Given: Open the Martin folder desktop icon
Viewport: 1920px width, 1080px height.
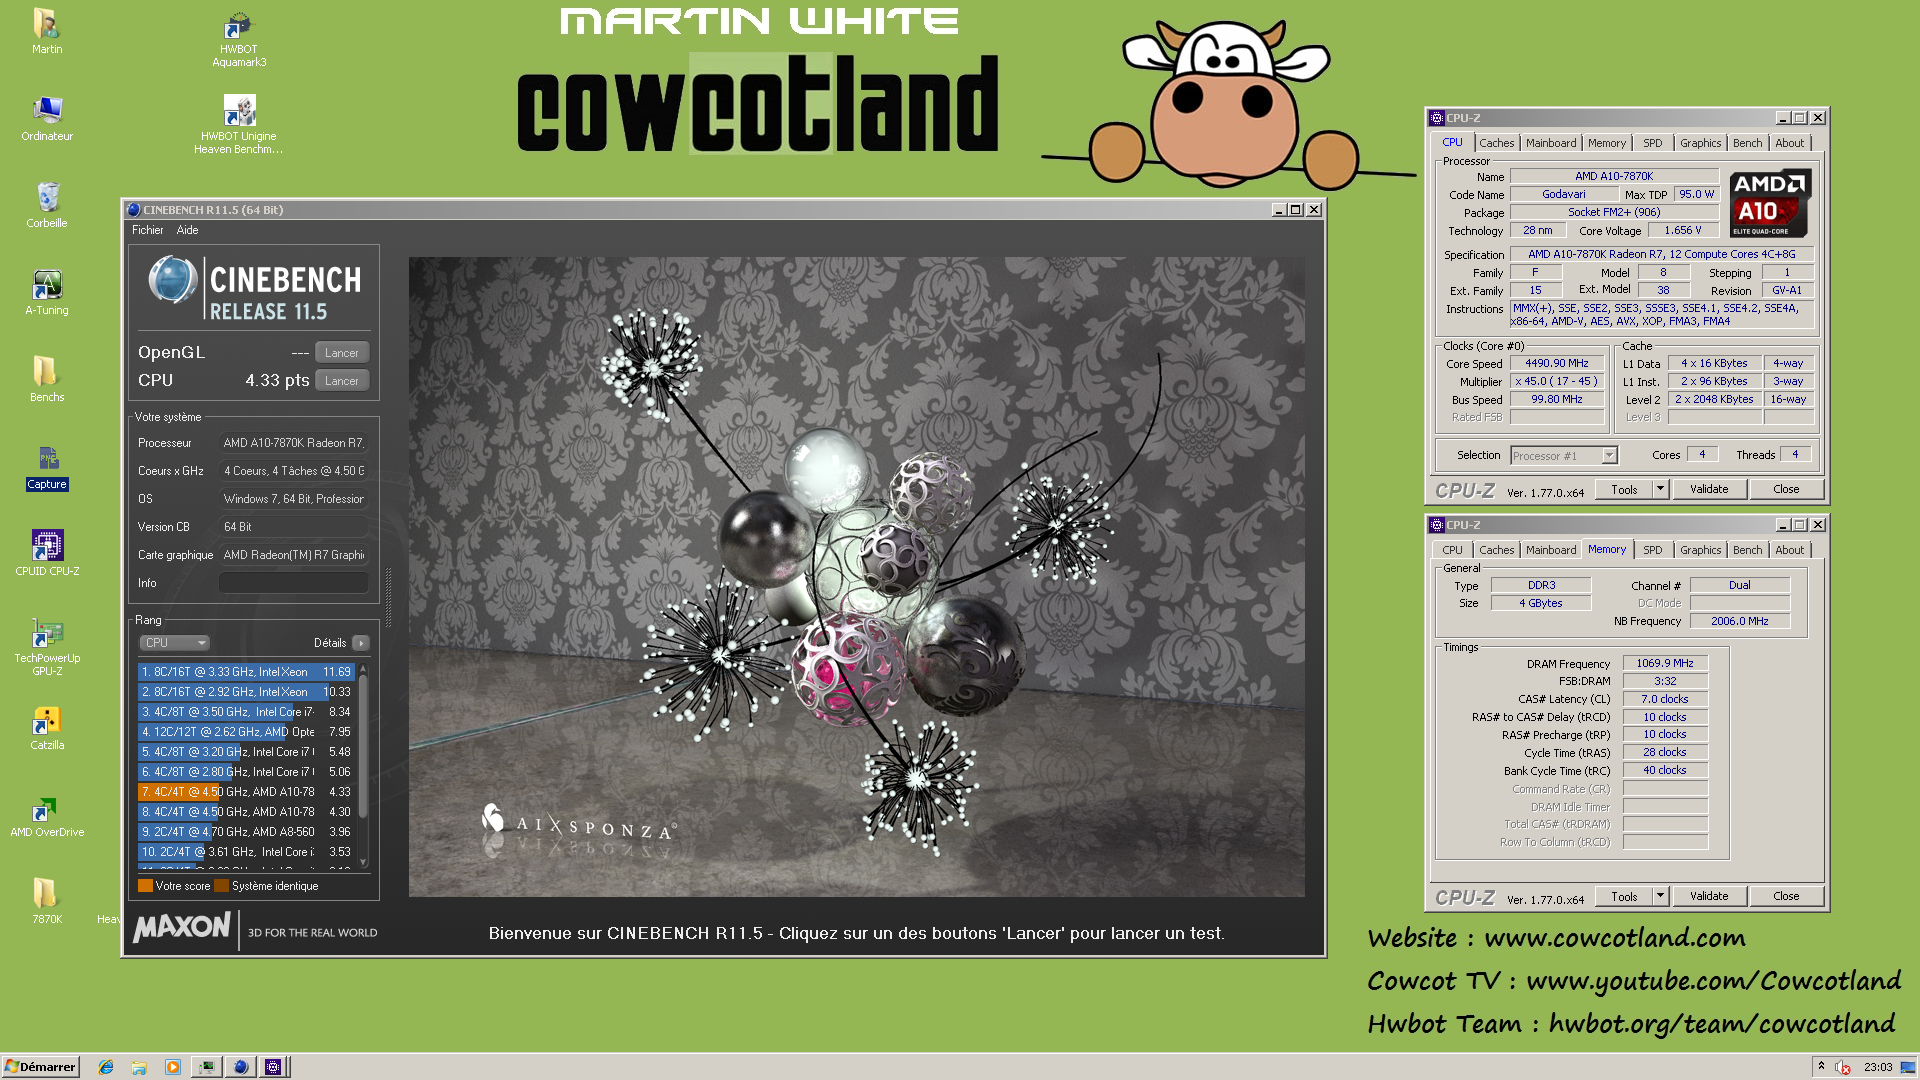Looking at the screenshot, I should coord(46,31).
